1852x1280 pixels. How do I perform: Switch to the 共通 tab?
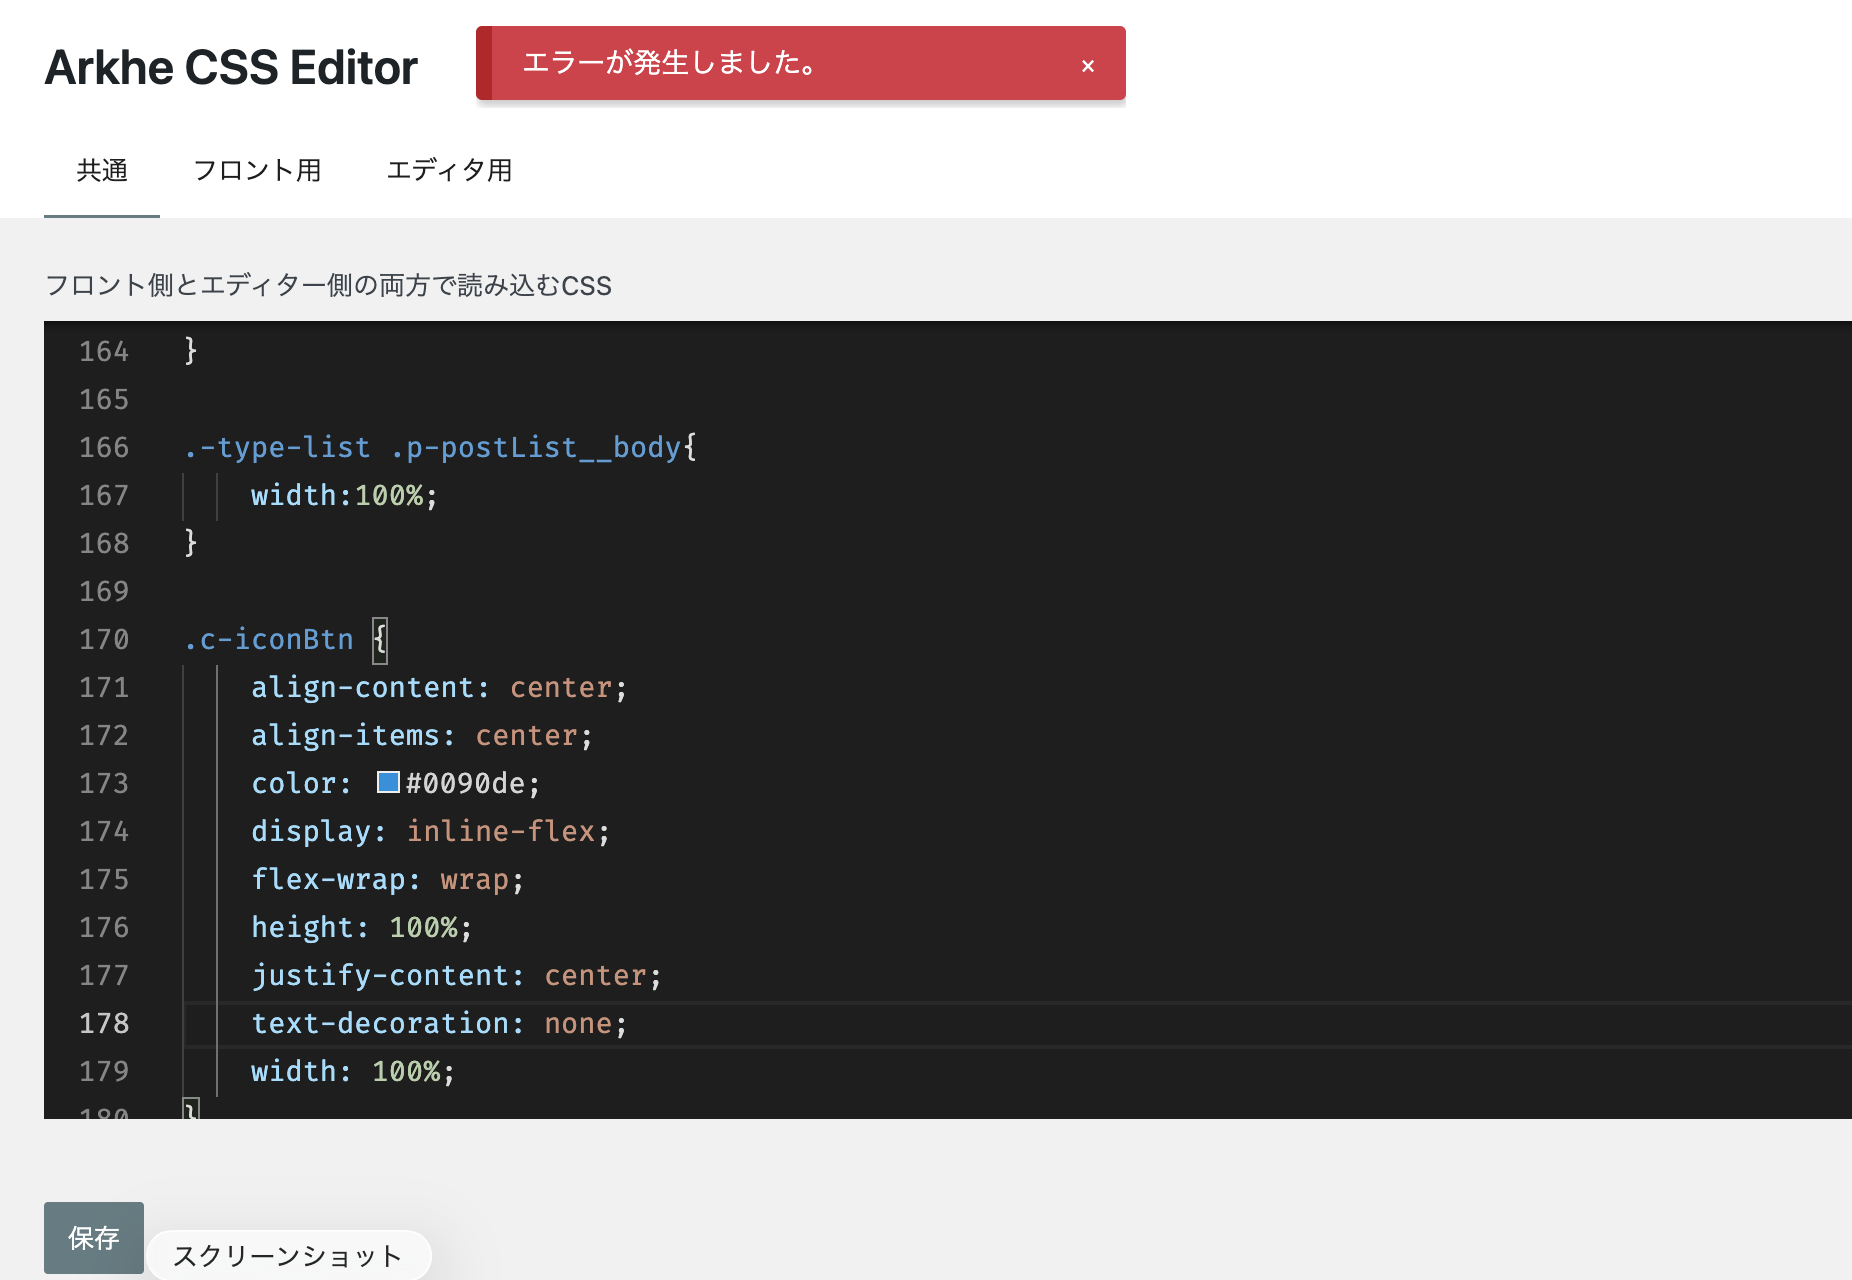[102, 171]
